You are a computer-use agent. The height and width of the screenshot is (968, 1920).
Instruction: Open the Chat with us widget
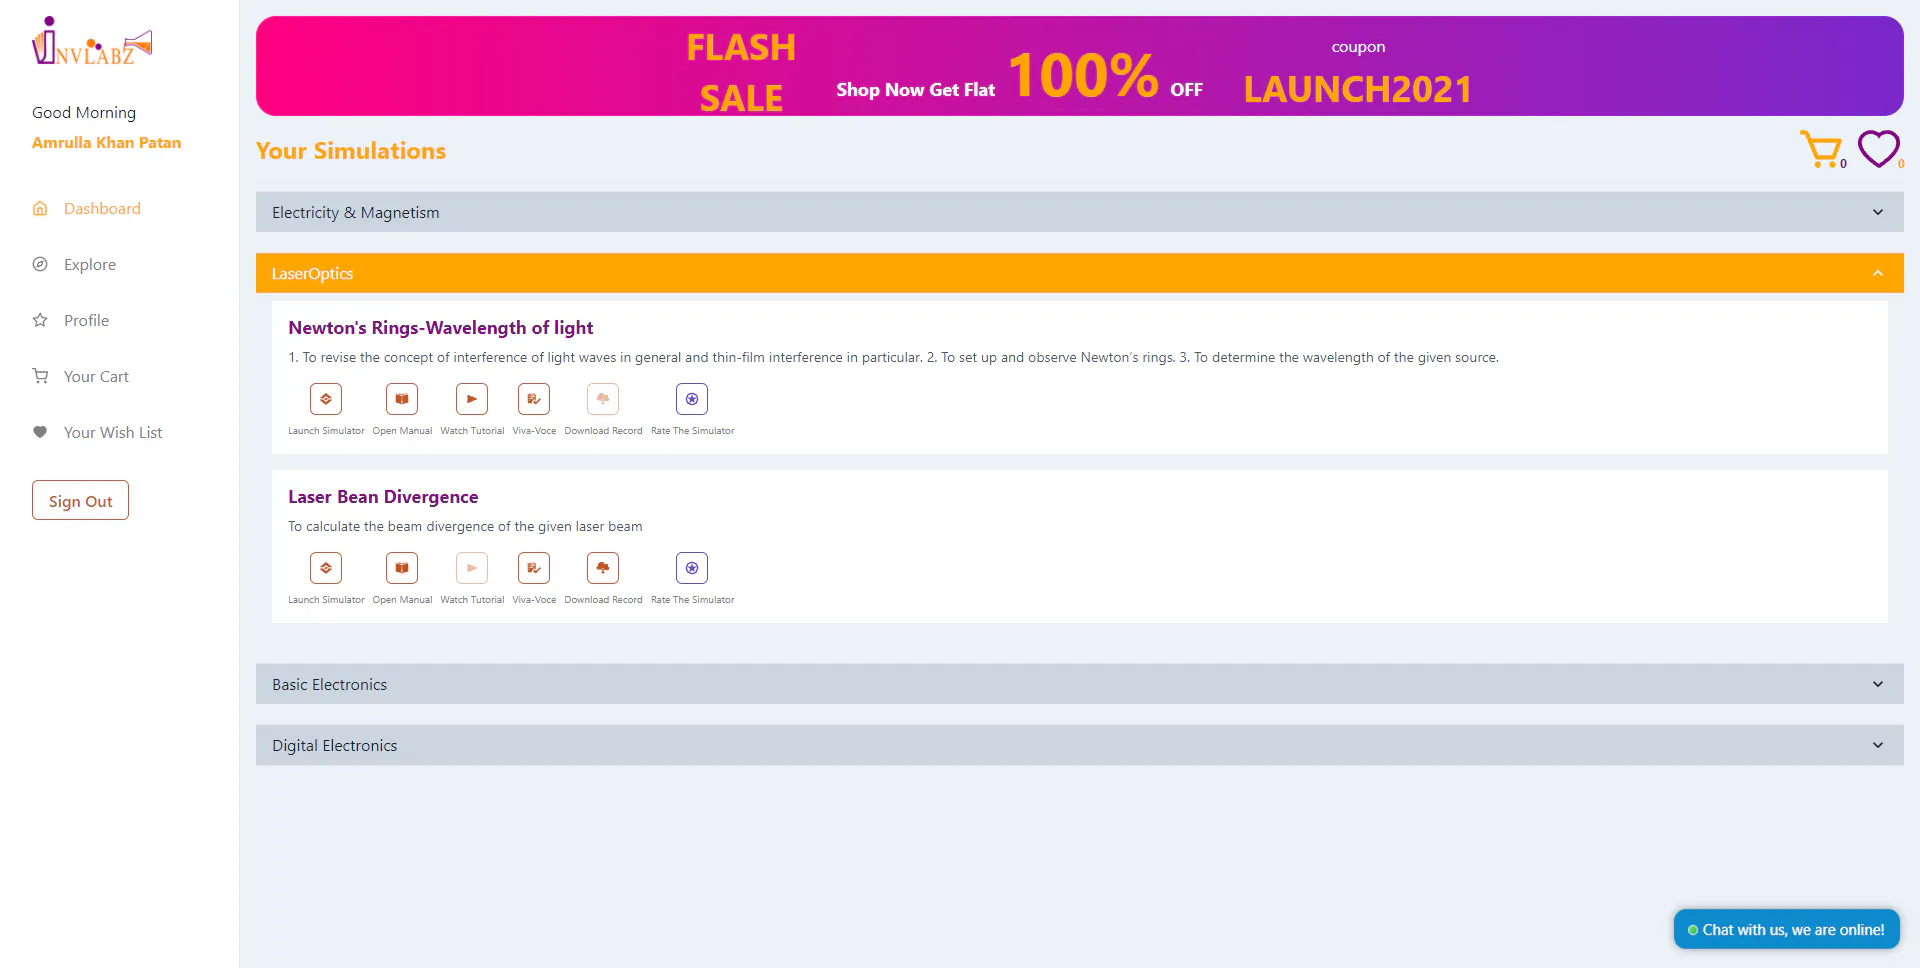(1787, 929)
